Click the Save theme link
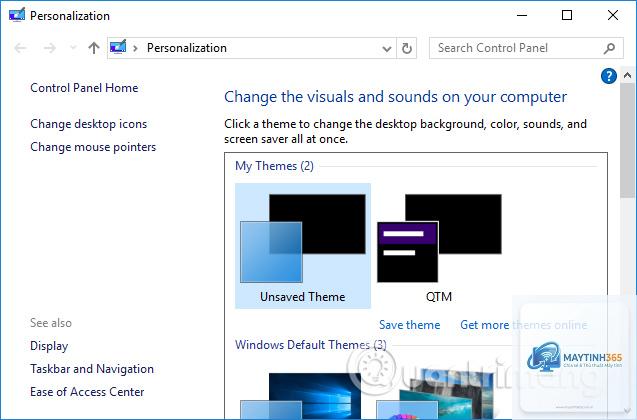Image resolution: width=637 pixels, height=420 pixels. [410, 325]
